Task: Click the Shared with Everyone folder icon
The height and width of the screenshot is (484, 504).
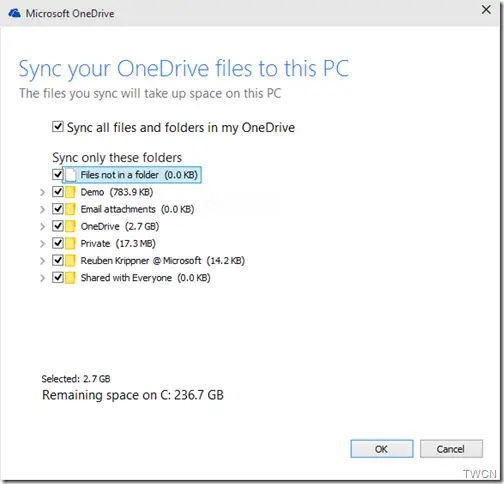Action: click(70, 278)
